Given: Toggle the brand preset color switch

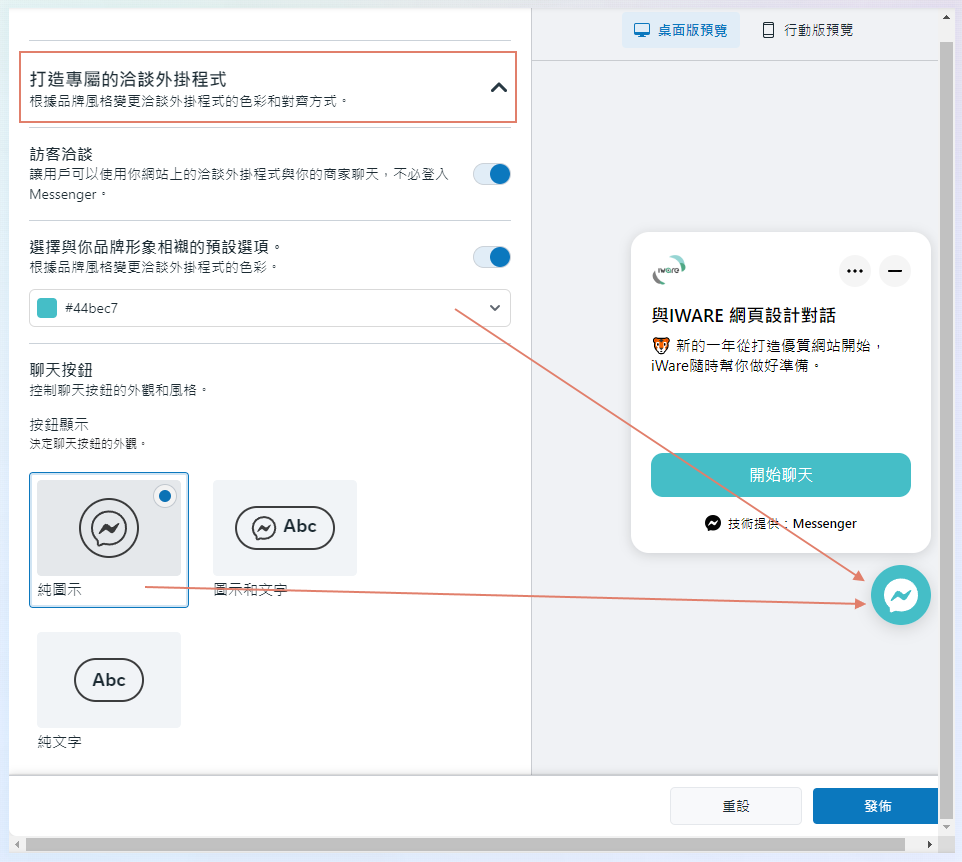Looking at the screenshot, I should coord(492,257).
